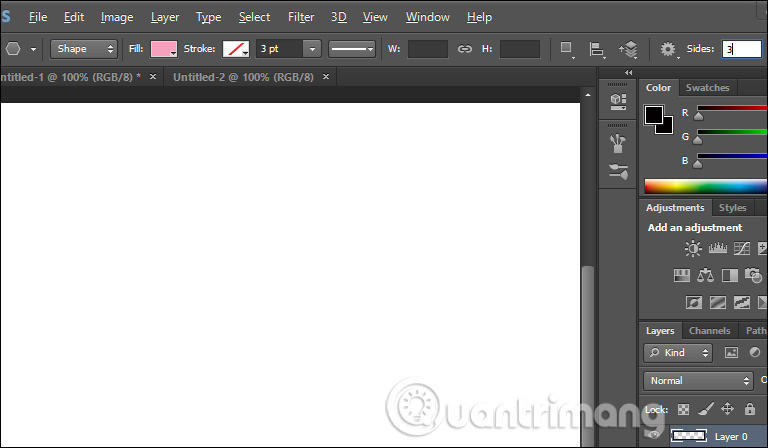Add a Levels adjustment
The image size is (768, 448).
coord(718,248)
